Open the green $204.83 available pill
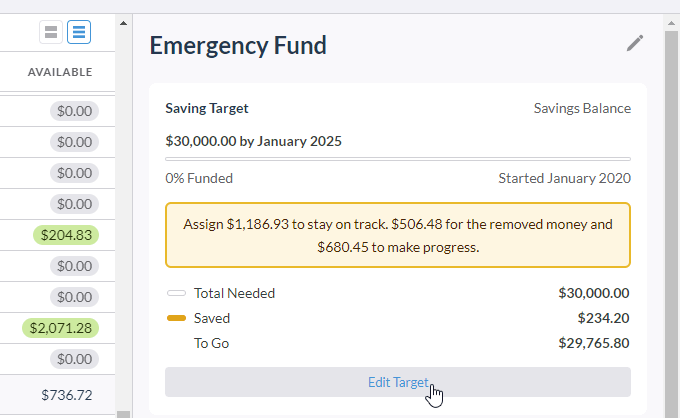This screenshot has height=418, width=680. (x=66, y=235)
